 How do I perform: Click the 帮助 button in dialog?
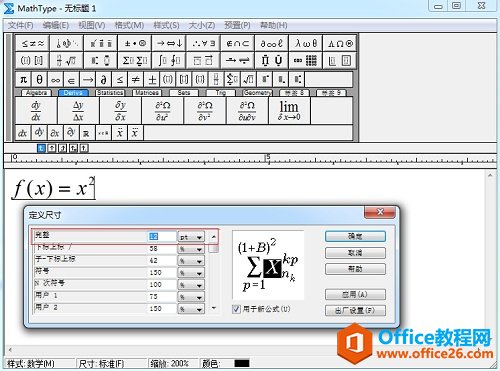tap(355, 269)
